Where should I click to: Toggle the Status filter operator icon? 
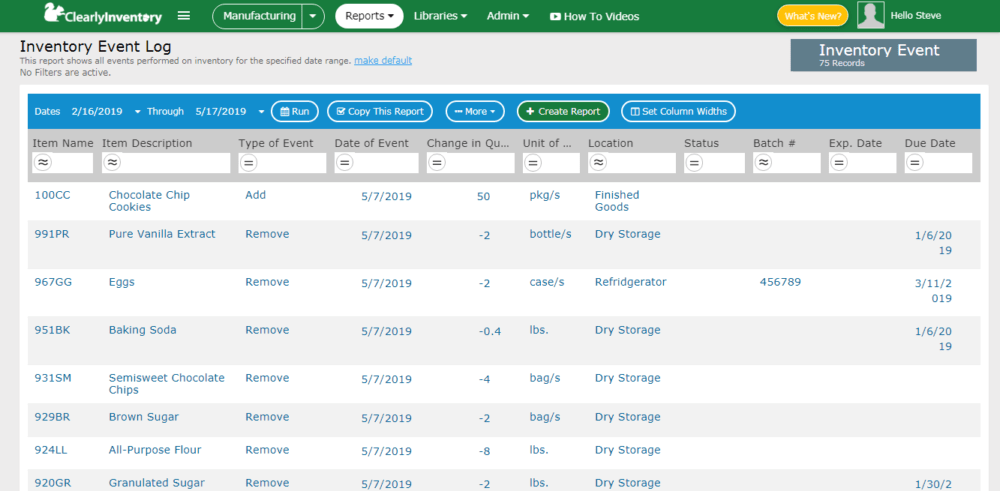point(695,163)
